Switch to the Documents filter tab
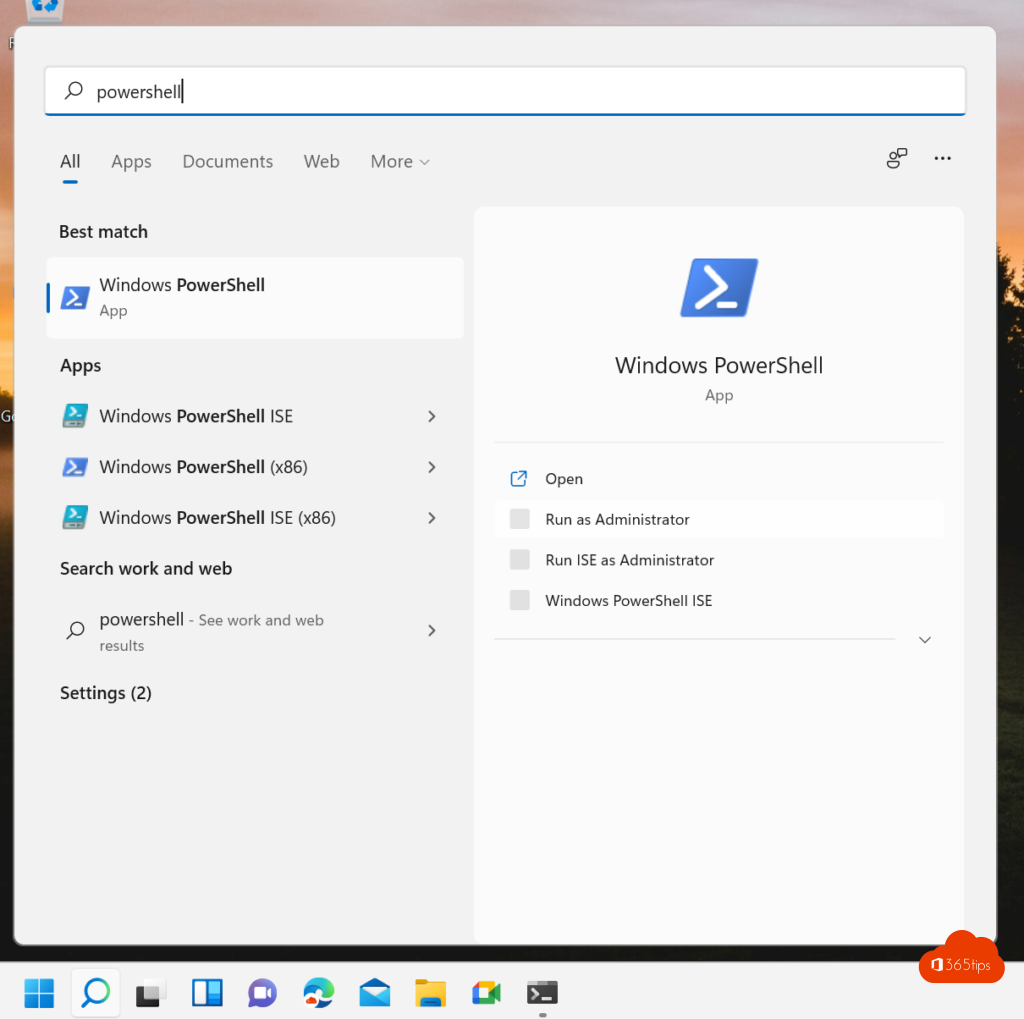 pyautogui.click(x=227, y=162)
